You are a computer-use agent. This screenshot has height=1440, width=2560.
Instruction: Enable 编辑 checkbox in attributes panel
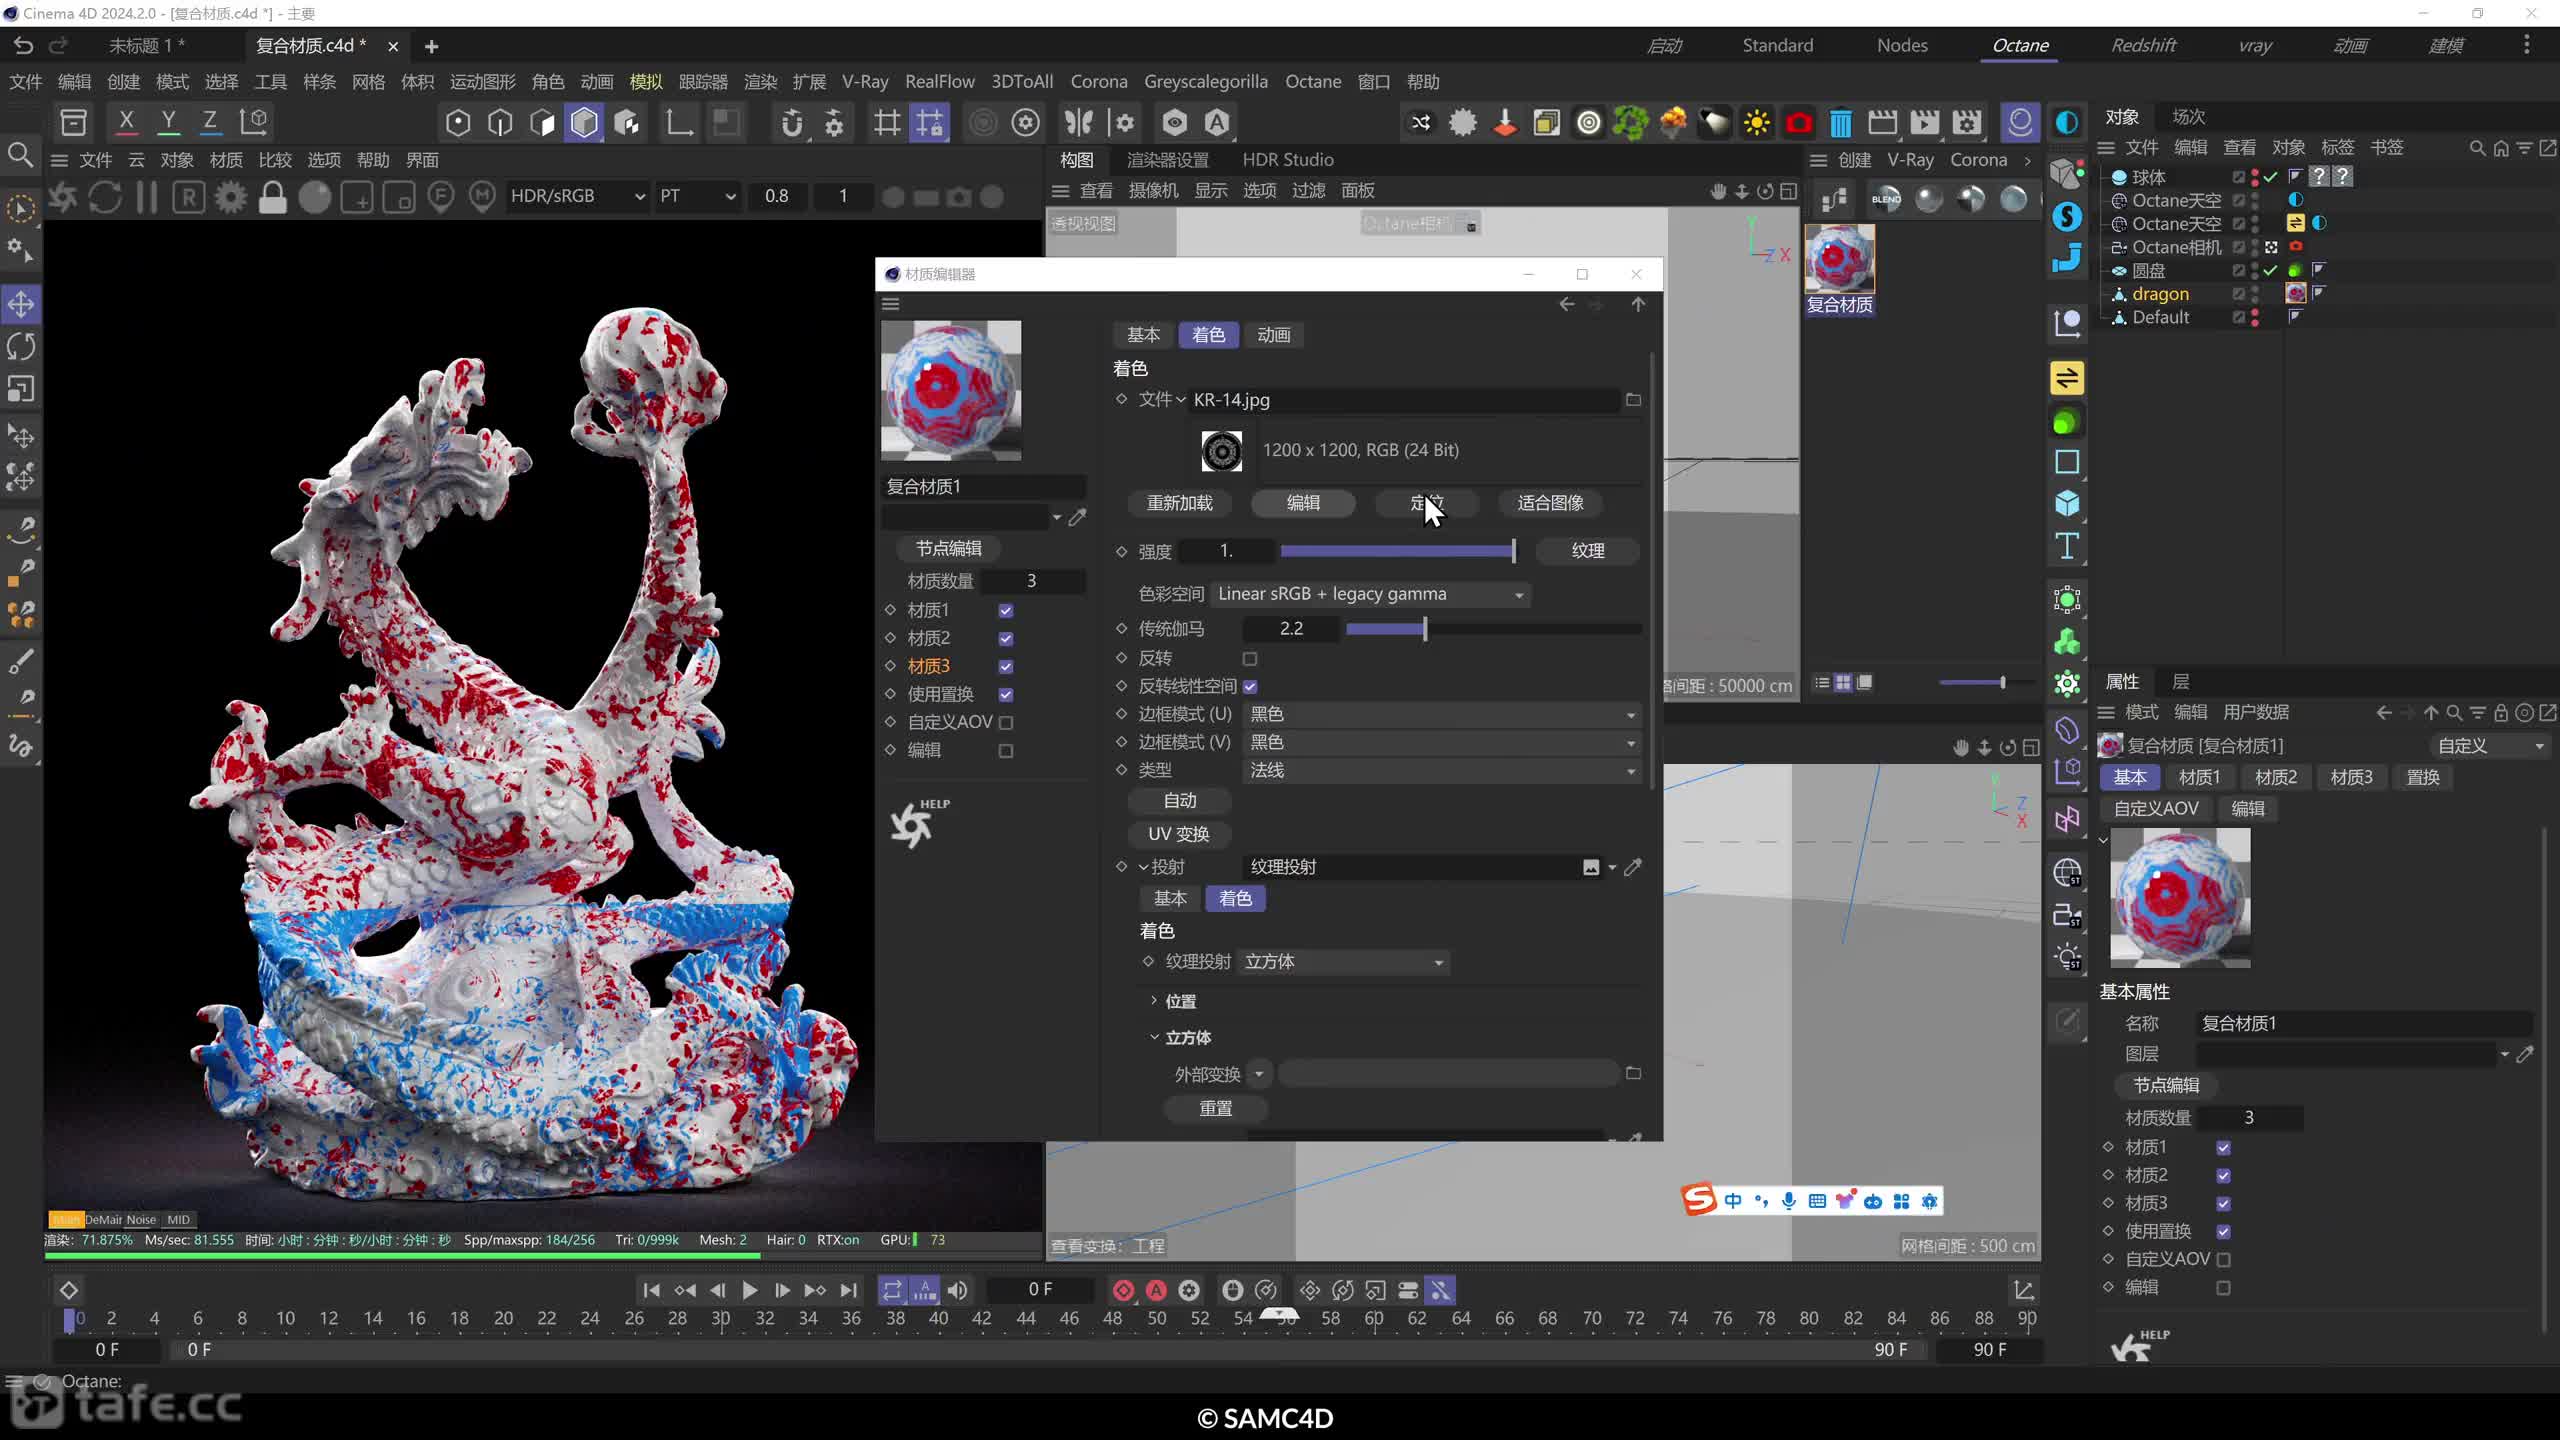click(x=2223, y=1287)
